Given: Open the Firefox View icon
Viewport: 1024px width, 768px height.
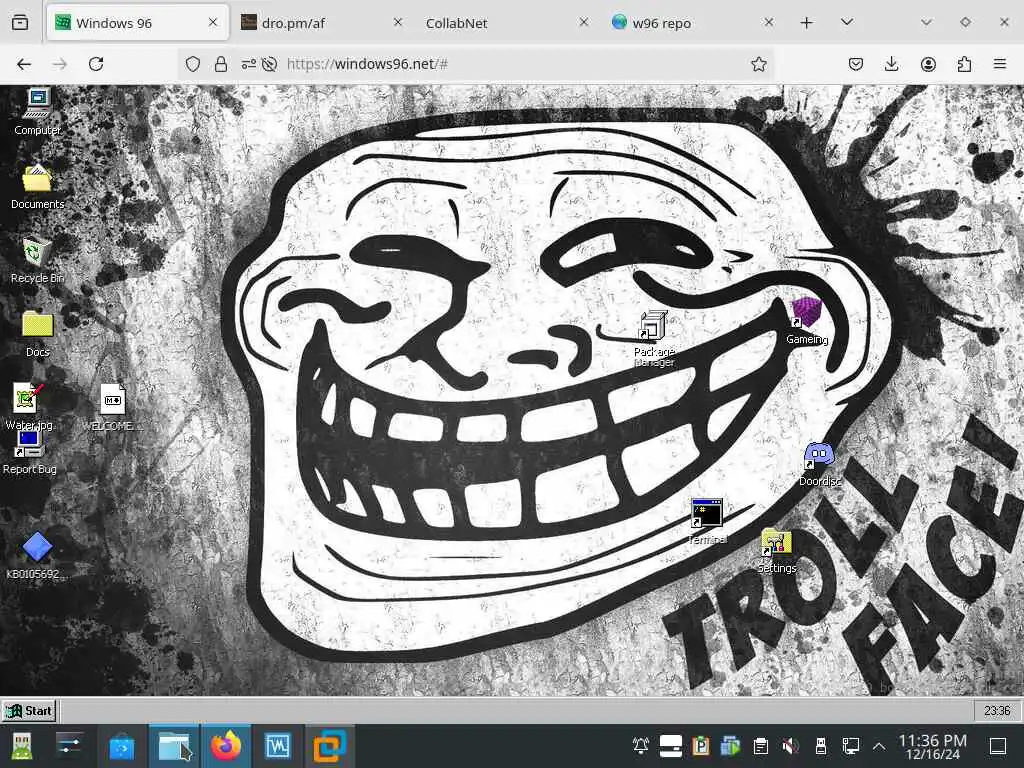Looking at the screenshot, I should [x=20, y=23].
